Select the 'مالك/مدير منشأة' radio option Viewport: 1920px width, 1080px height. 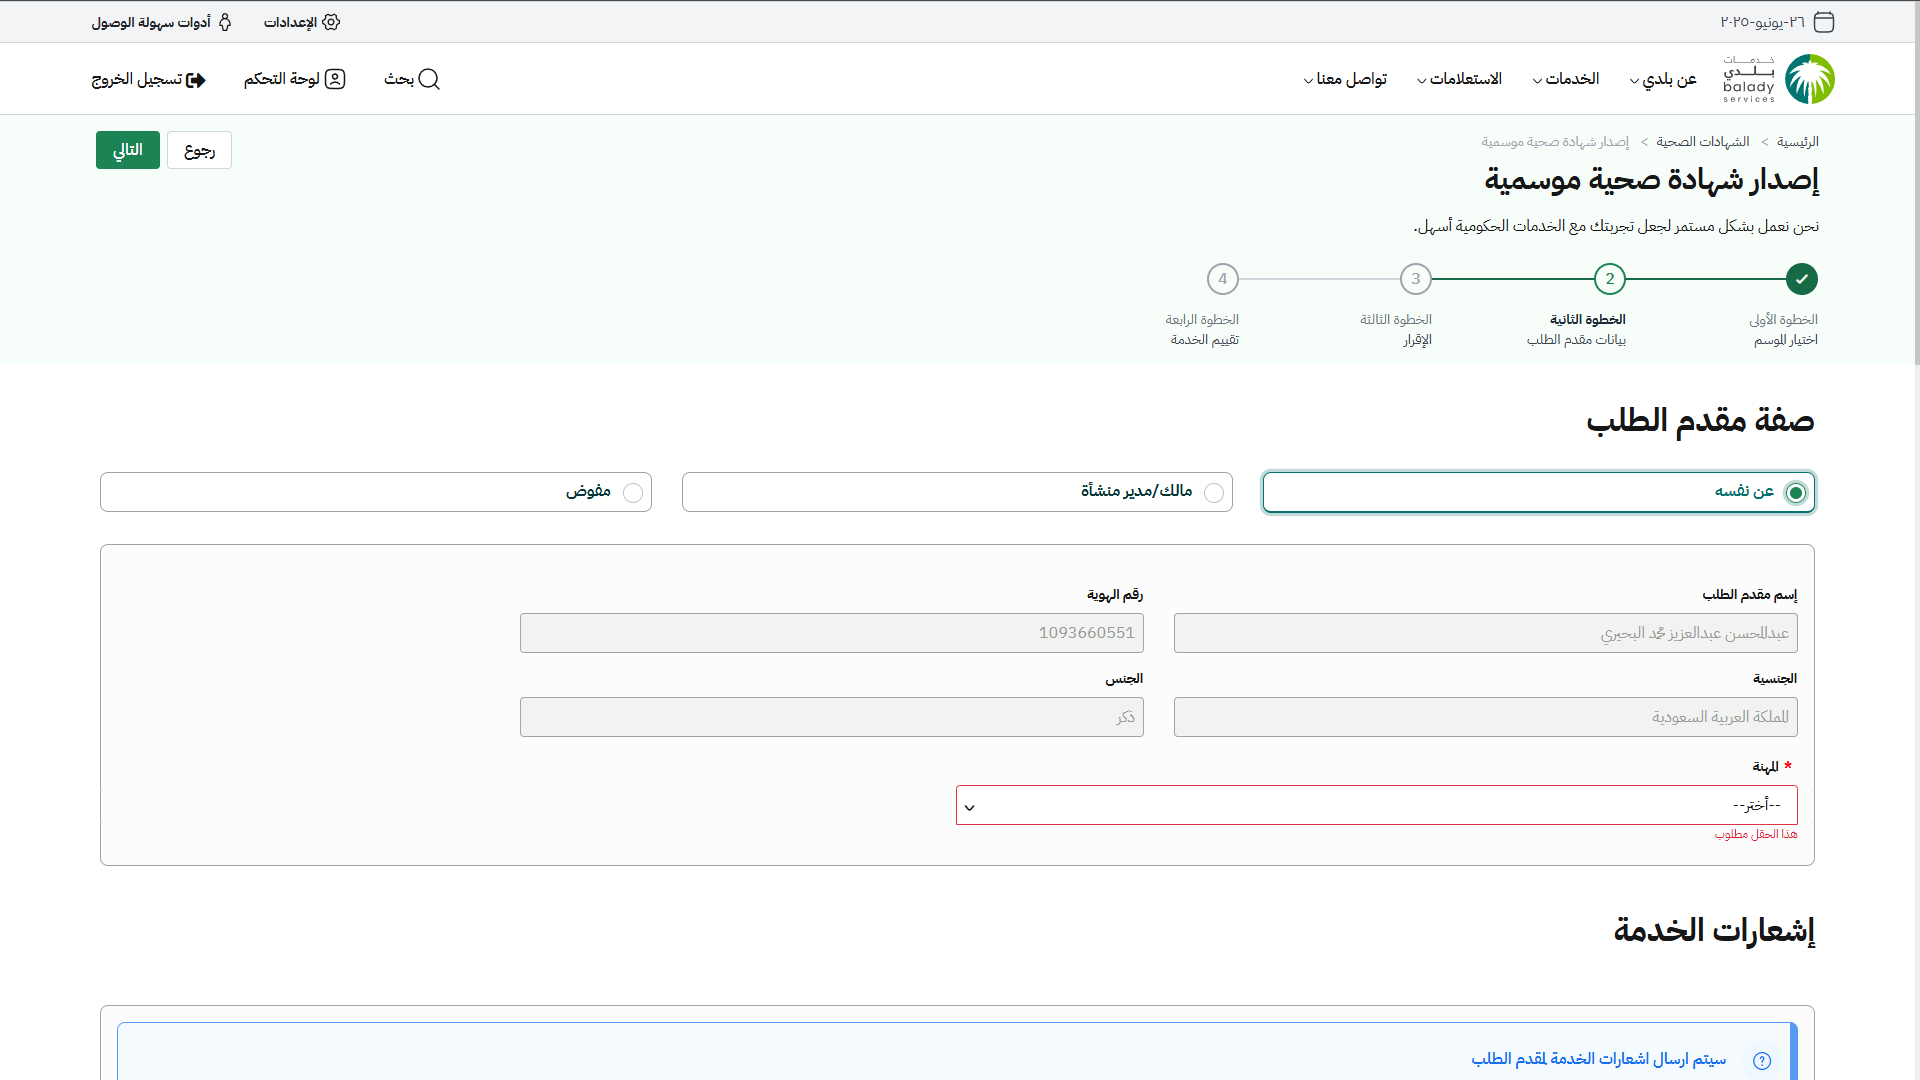1214,493
